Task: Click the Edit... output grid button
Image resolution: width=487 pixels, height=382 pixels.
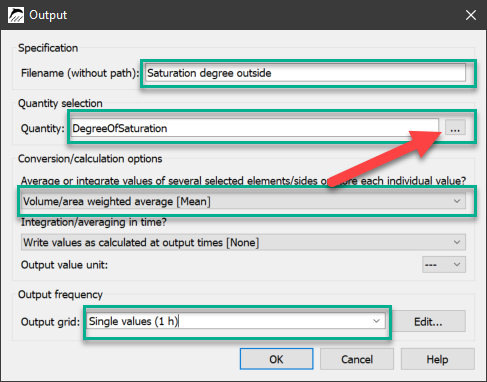Action: coord(428,321)
